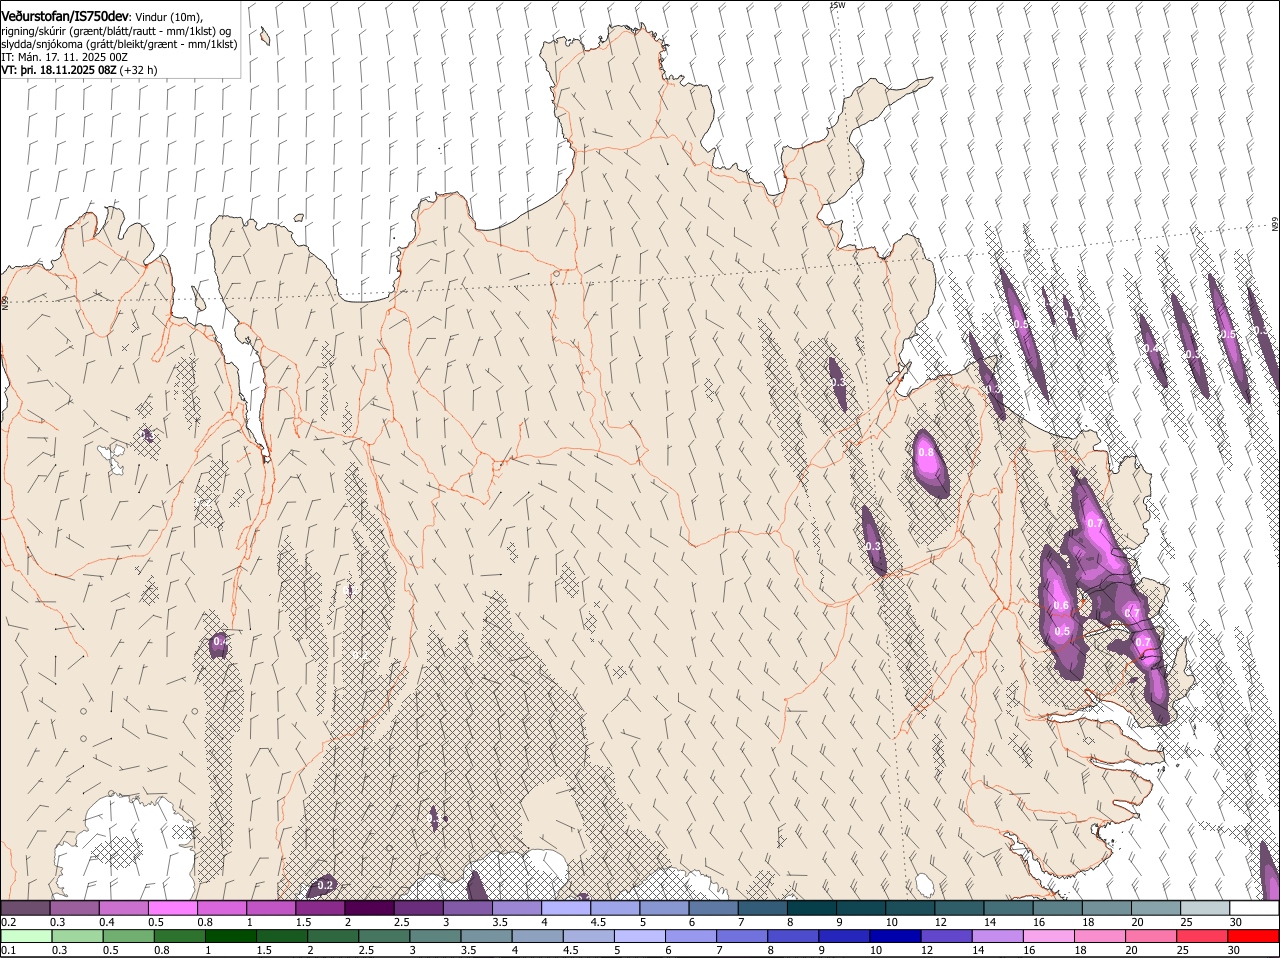
Task: Pick upper legend swatch between 18 and 20
Action: (1107, 908)
